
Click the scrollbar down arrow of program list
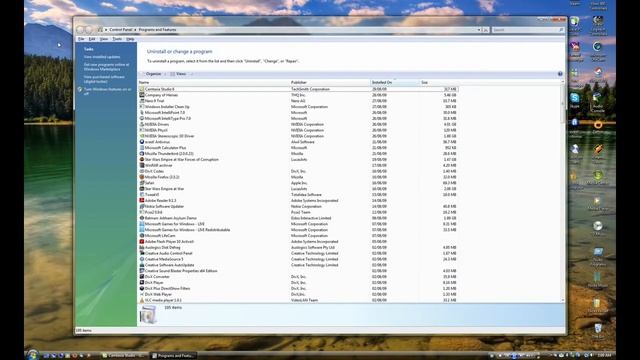(x=563, y=300)
